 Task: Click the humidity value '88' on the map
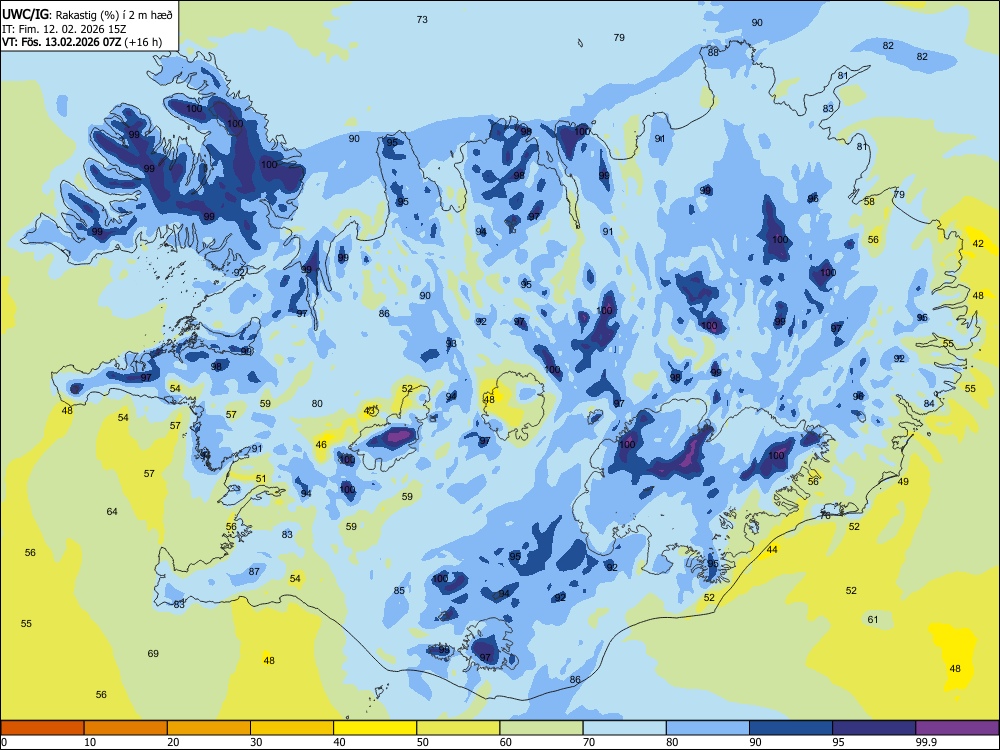pyautogui.click(x=713, y=52)
